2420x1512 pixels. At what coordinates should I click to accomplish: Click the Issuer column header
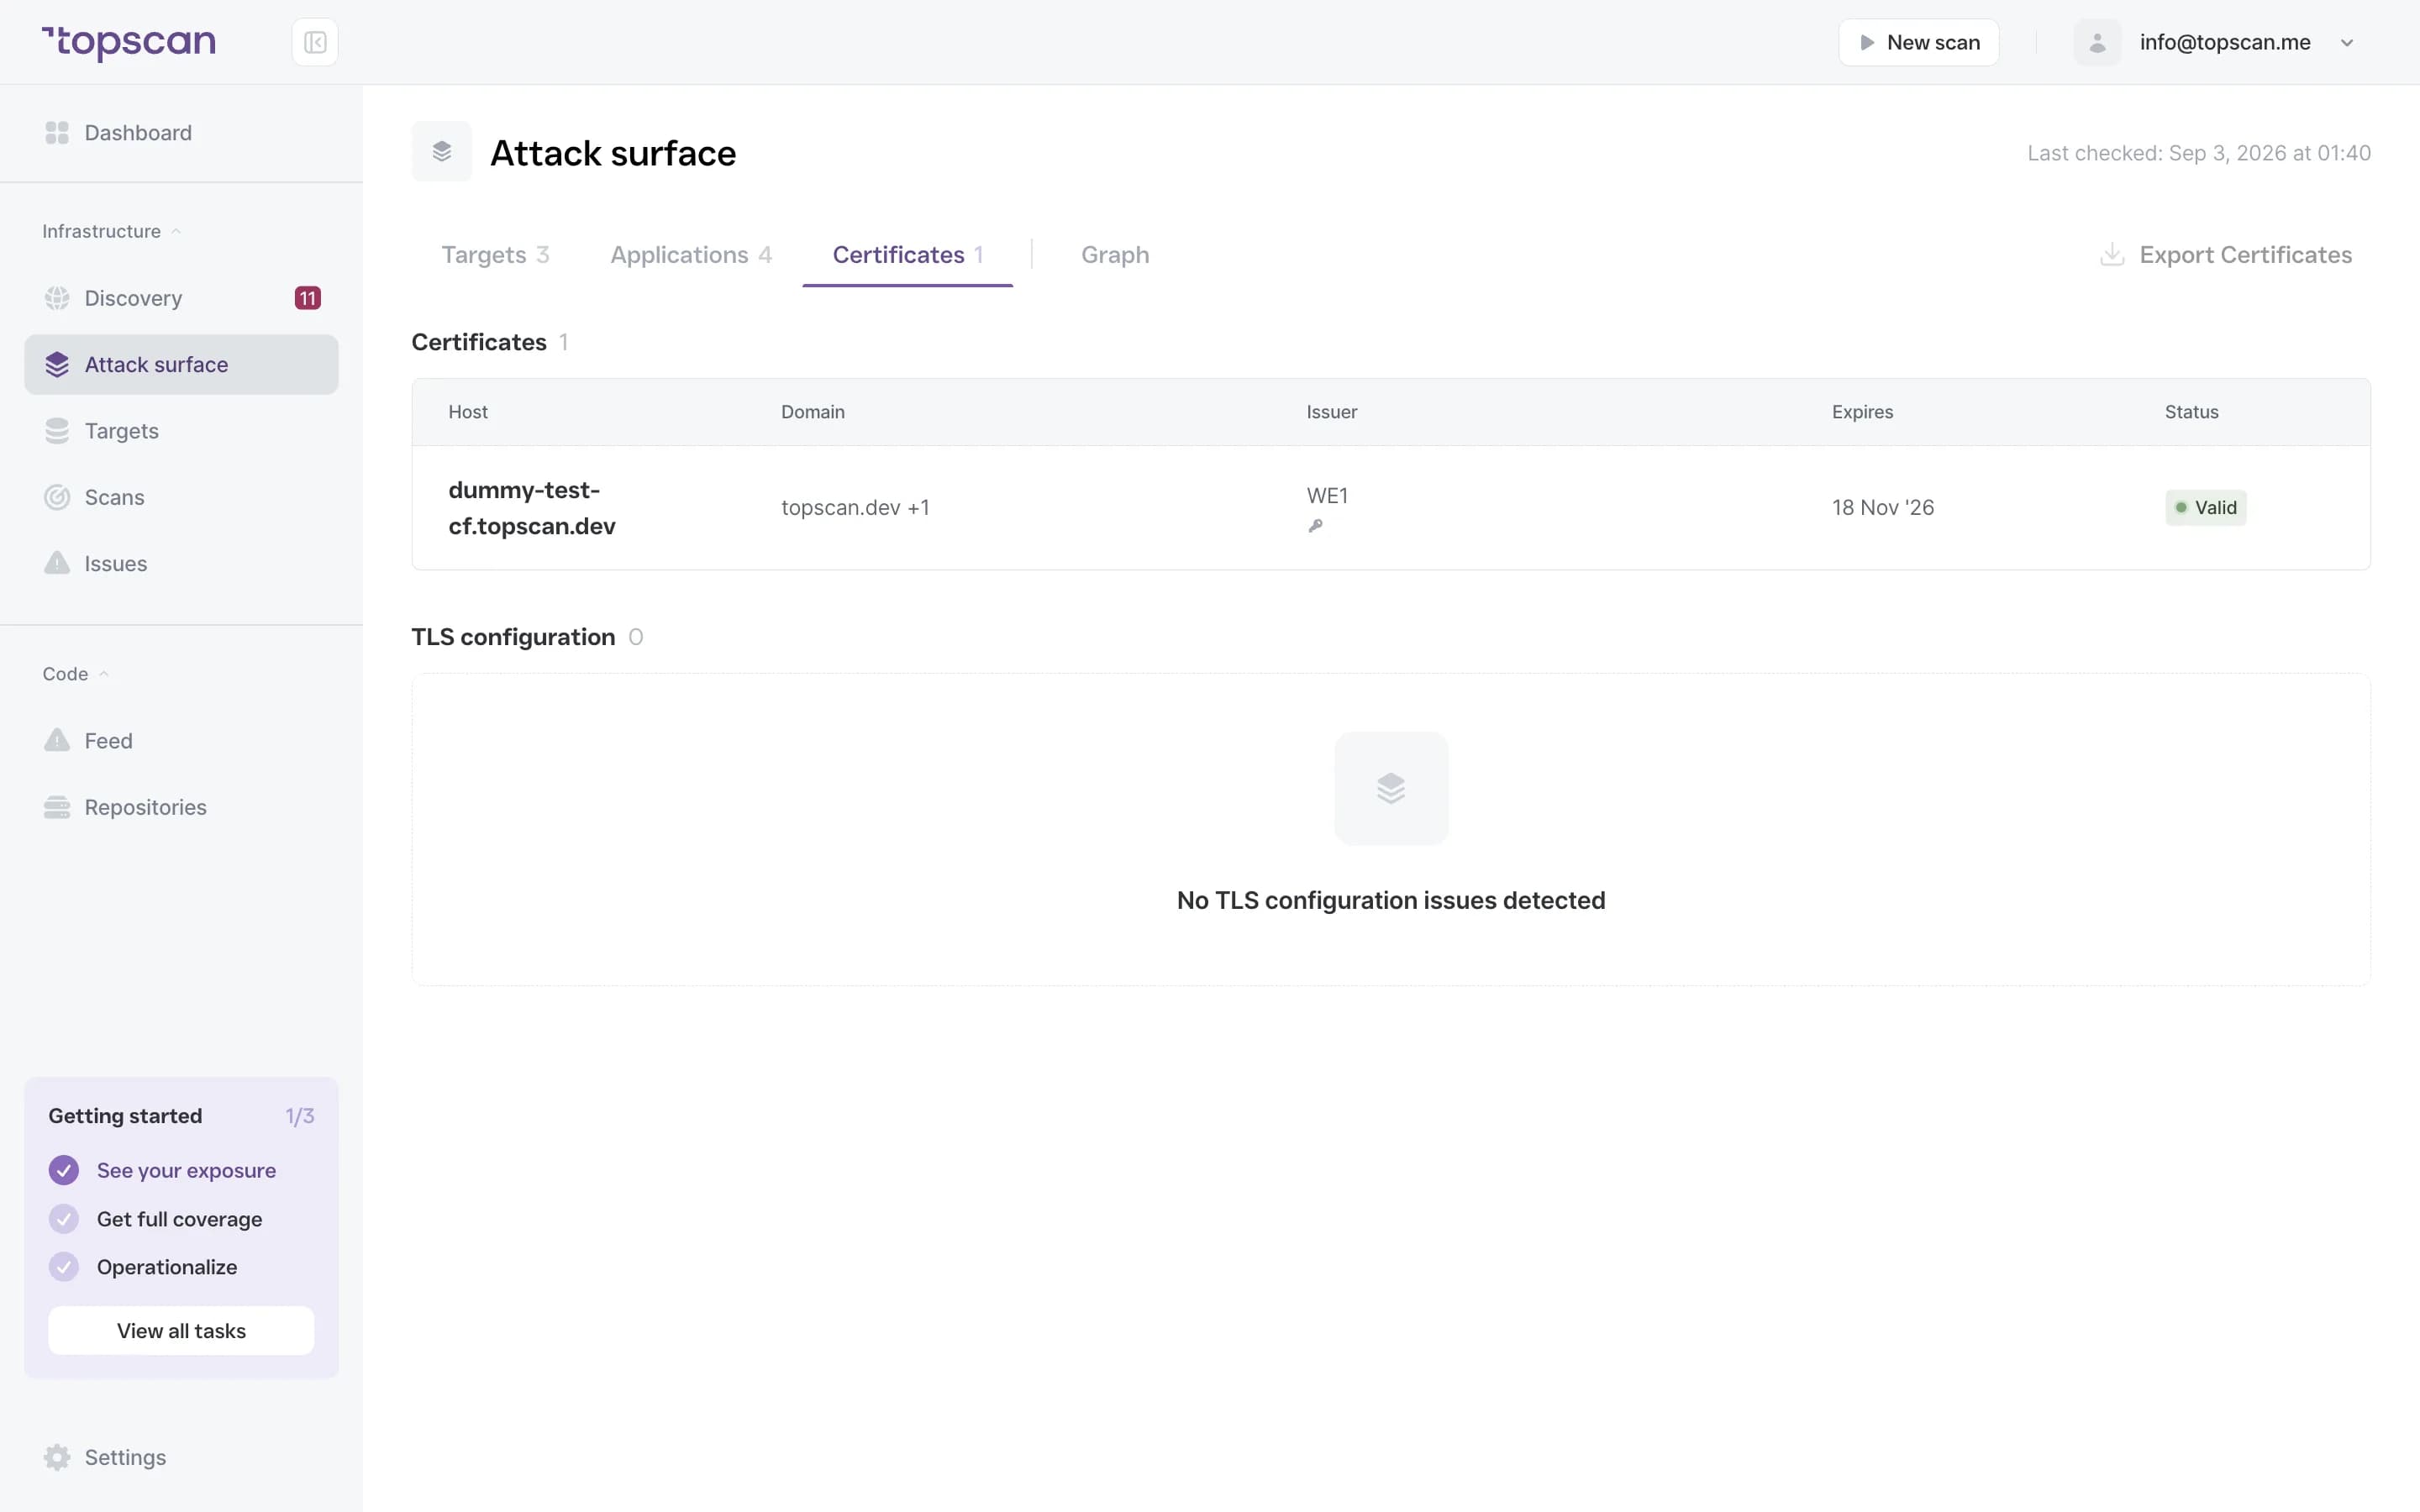(x=1332, y=412)
